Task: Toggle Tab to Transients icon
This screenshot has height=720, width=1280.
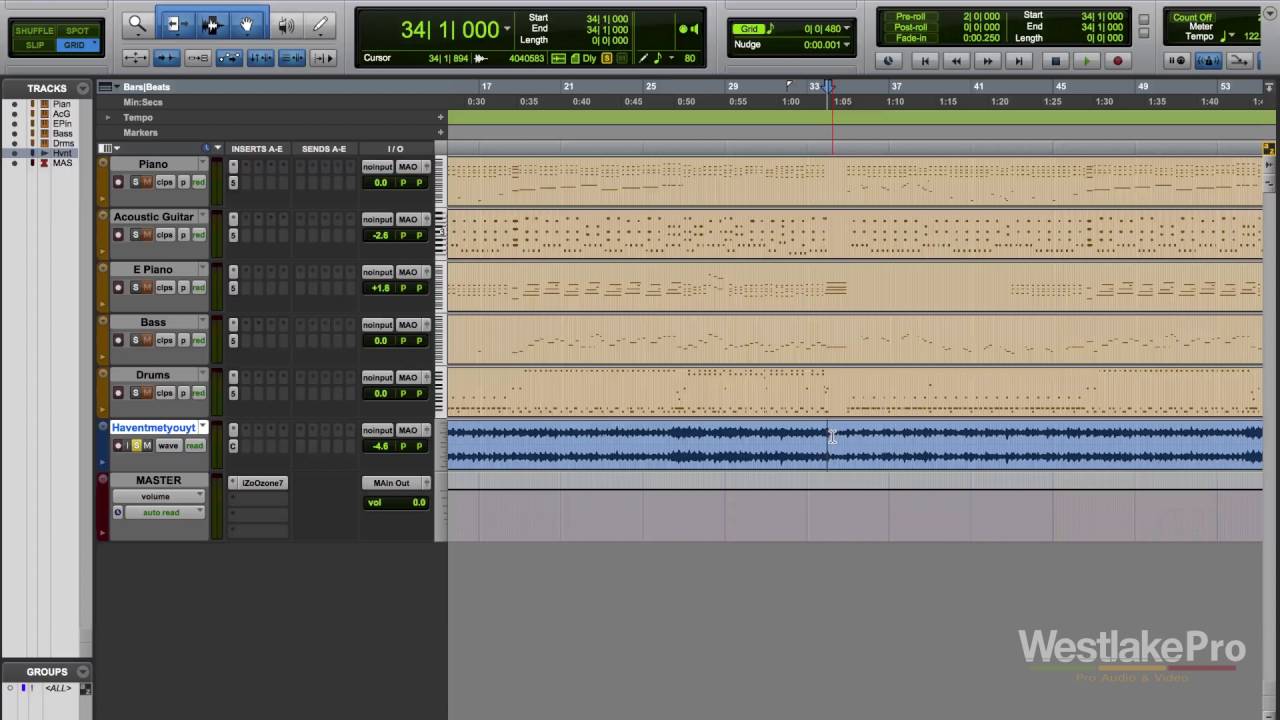Action: pos(166,58)
